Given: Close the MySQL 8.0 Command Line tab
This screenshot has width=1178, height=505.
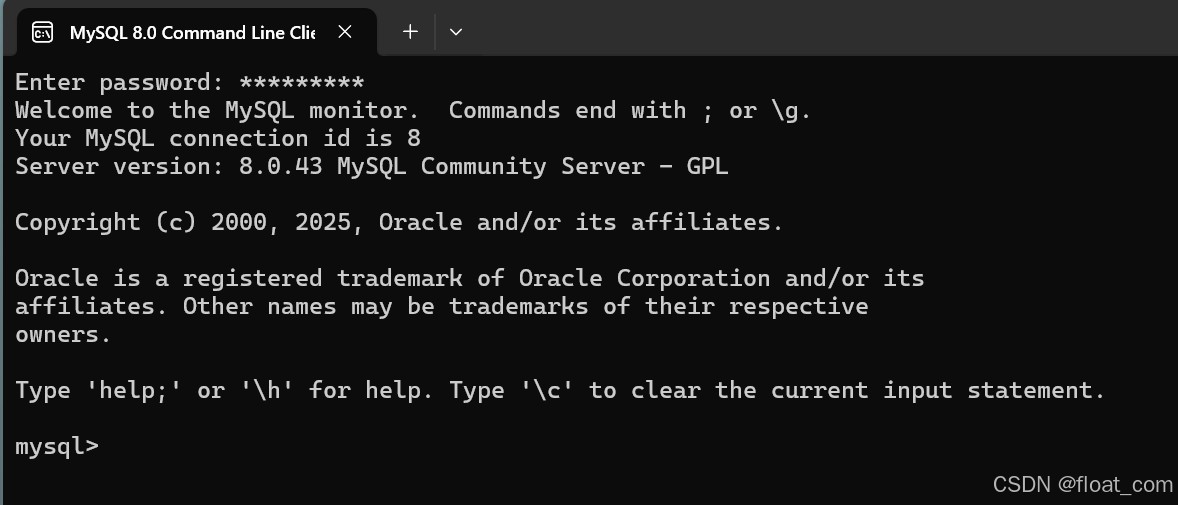Looking at the screenshot, I should pyautogui.click(x=345, y=32).
